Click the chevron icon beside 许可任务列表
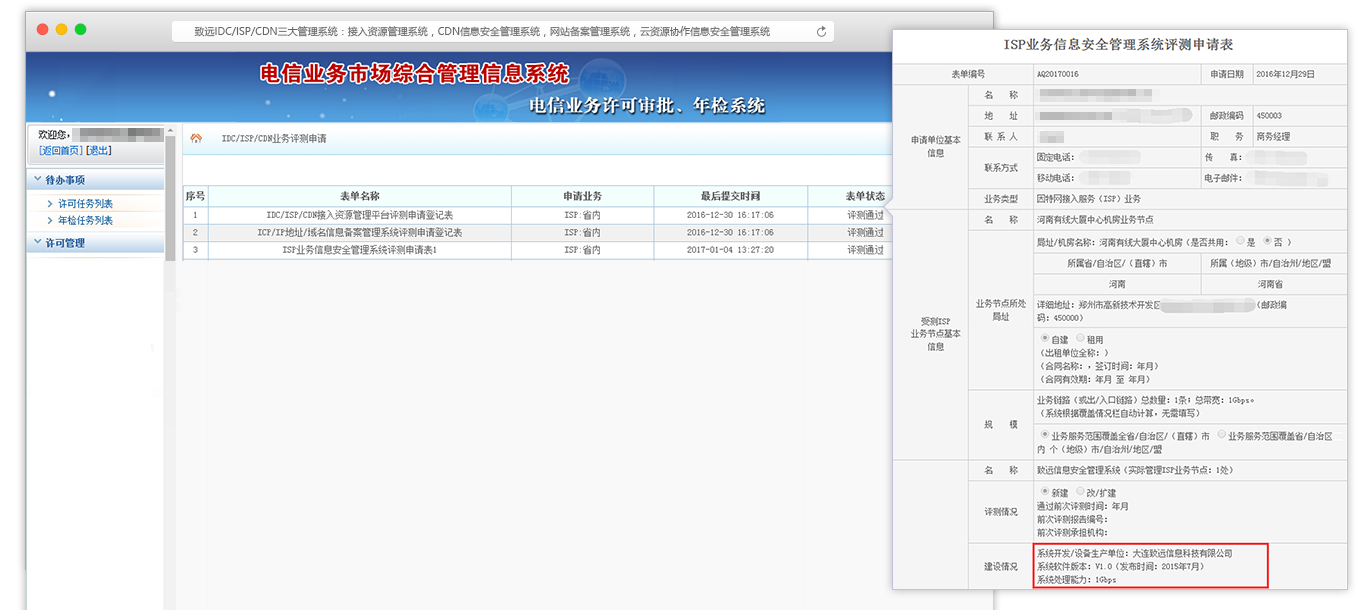 click(x=50, y=204)
